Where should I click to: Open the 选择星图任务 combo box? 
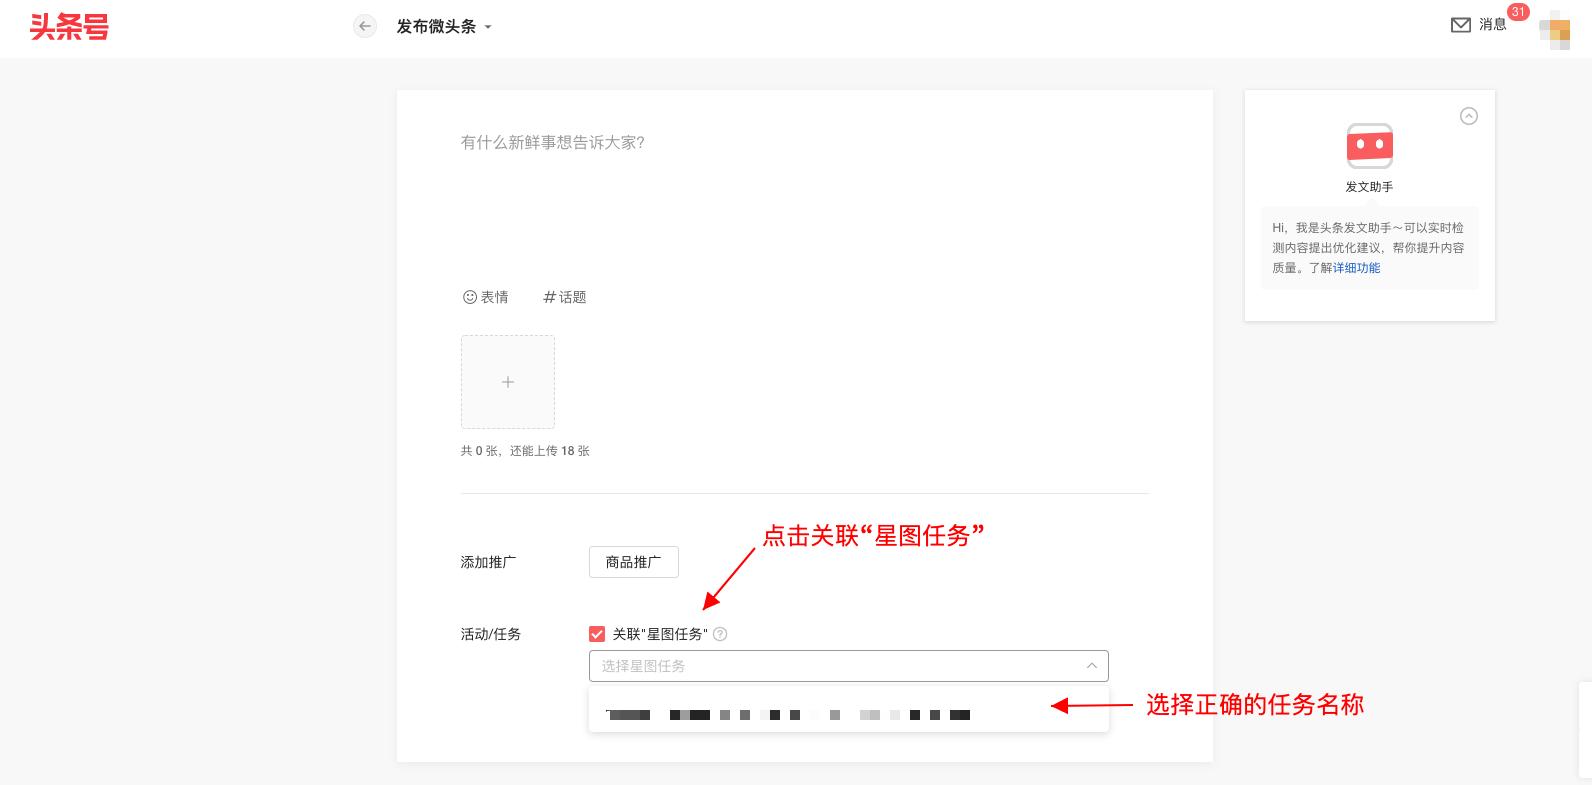[848, 666]
